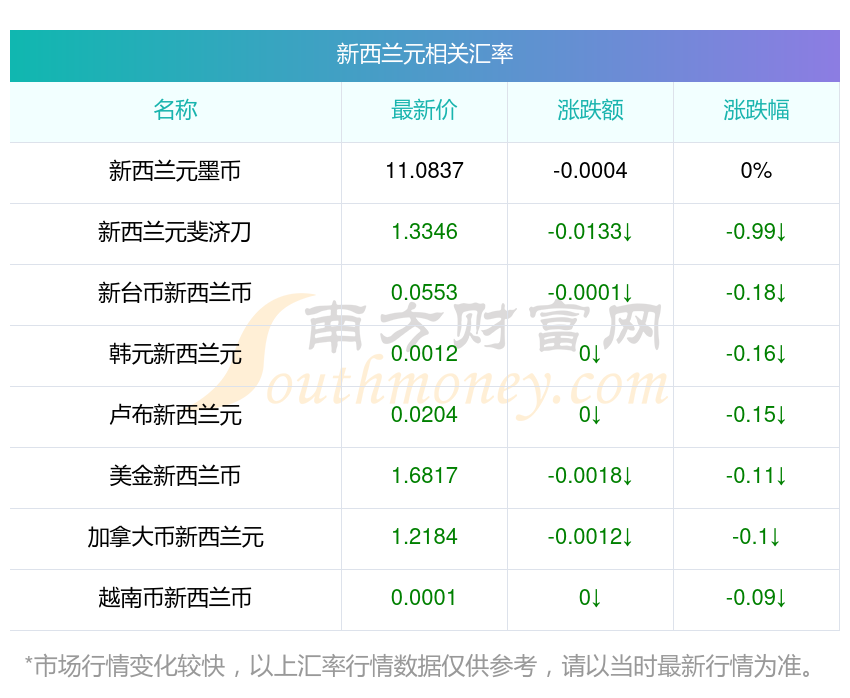
Task: Click the price 0.0553
Action: coord(424,293)
